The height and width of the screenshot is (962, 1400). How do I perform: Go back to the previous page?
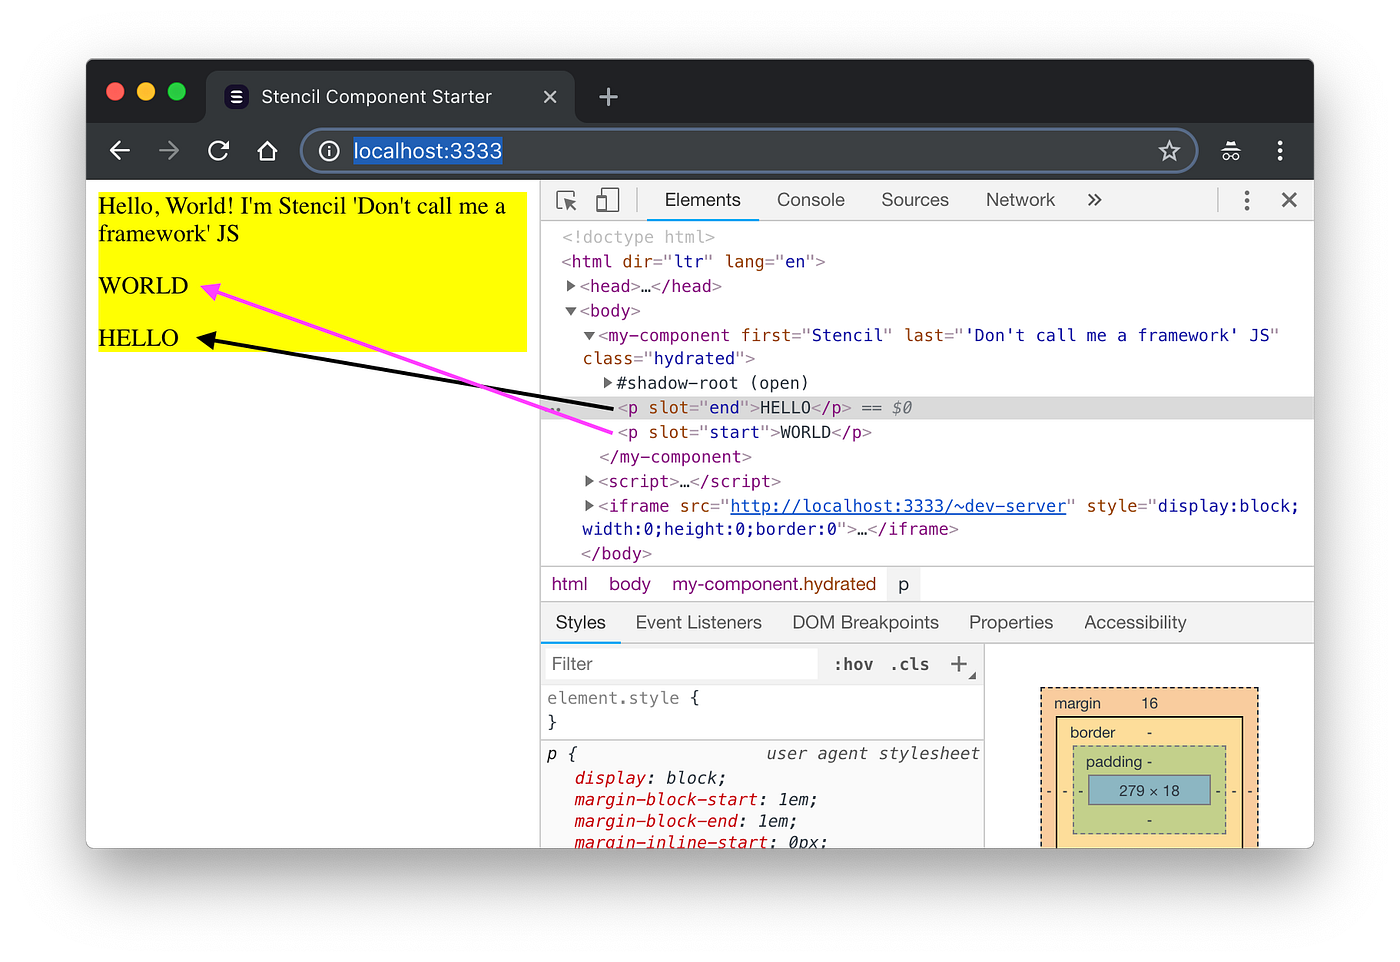click(x=120, y=151)
